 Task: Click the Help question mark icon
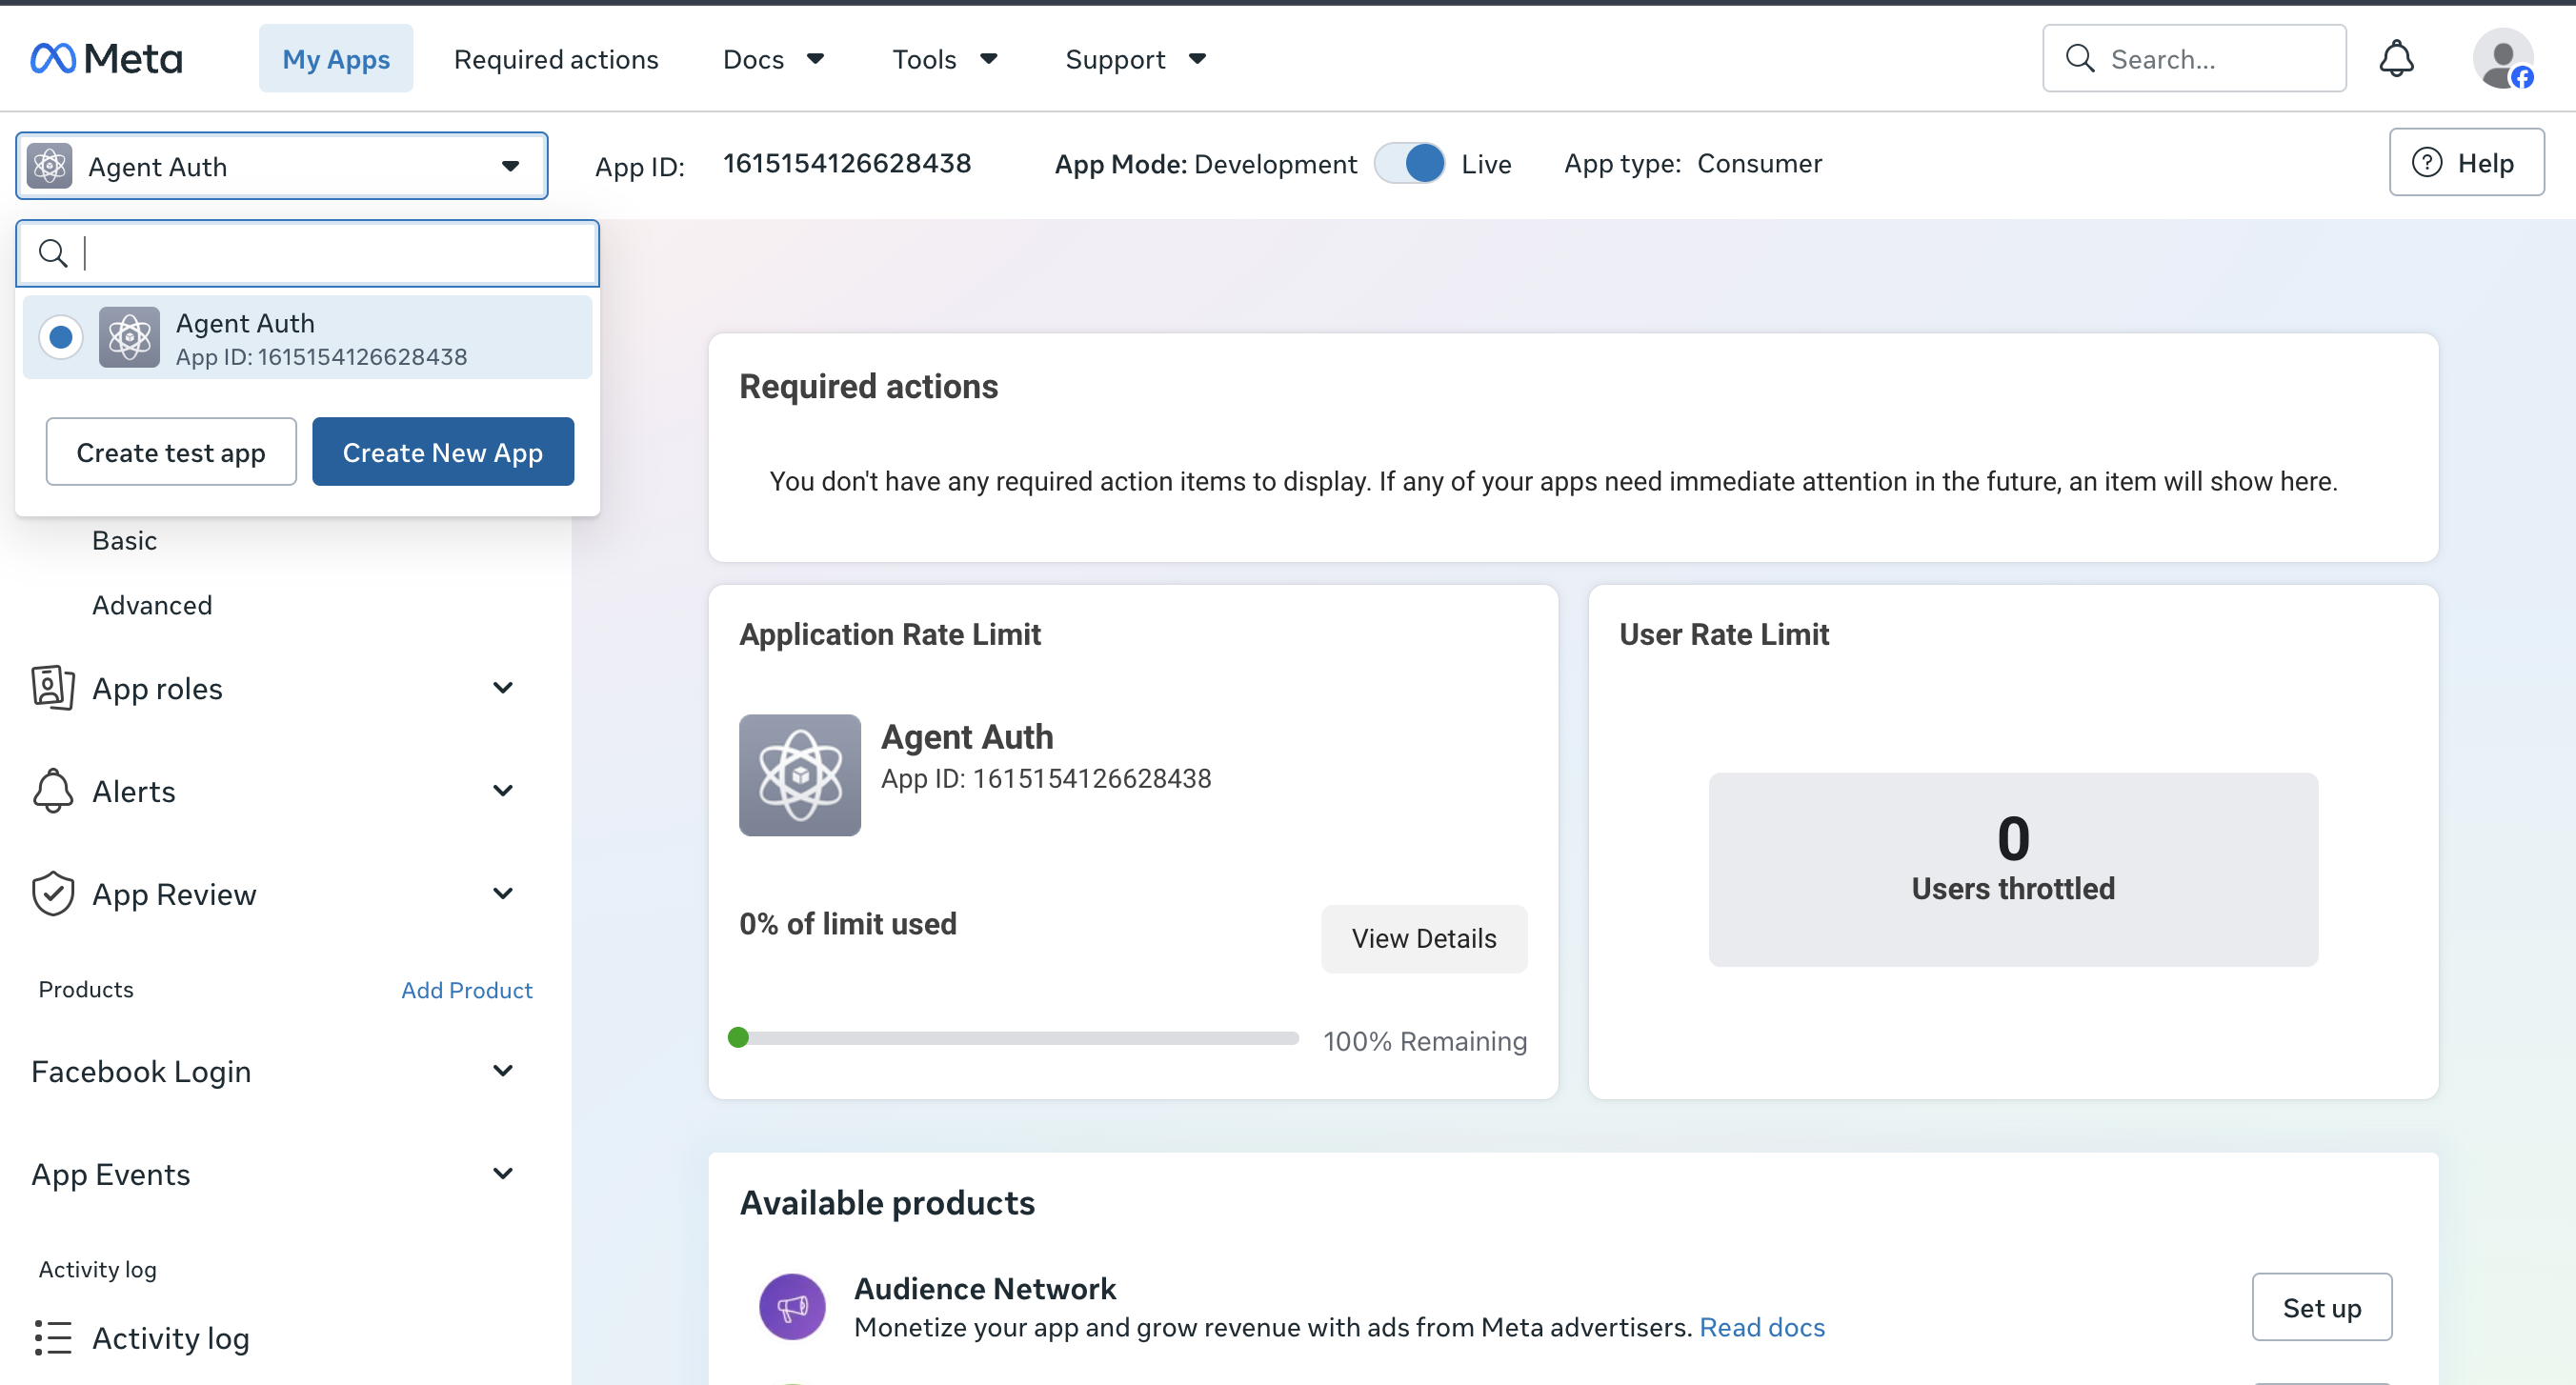coord(2427,162)
